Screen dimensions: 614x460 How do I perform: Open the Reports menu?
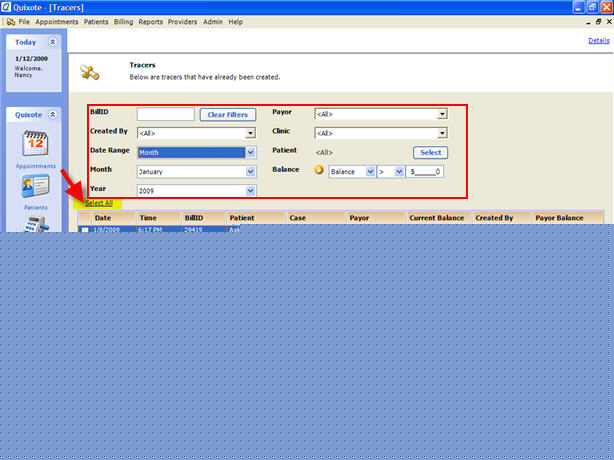[x=150, y=22]
